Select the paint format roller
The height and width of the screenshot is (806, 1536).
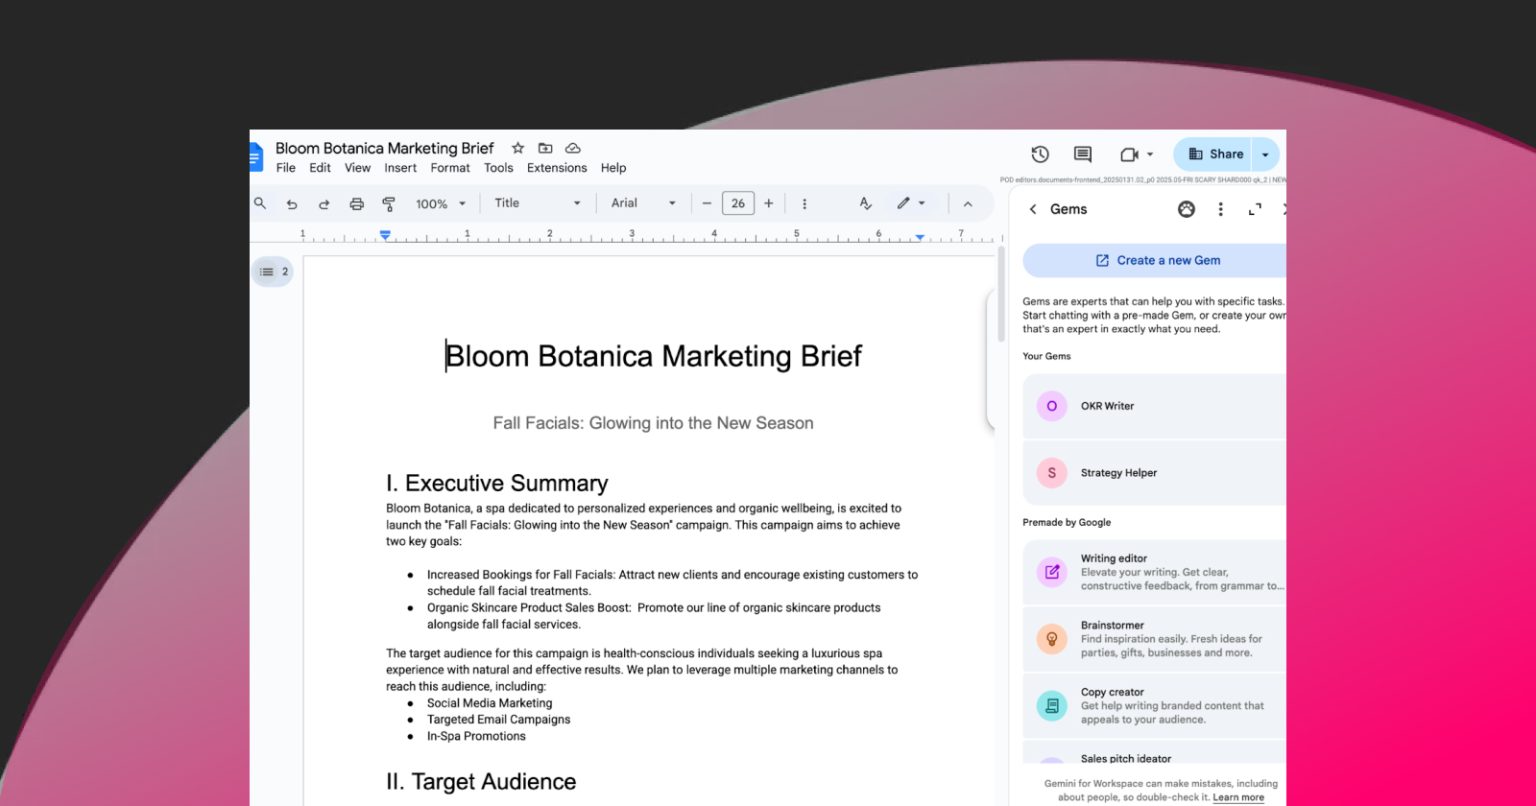[389, 203]
